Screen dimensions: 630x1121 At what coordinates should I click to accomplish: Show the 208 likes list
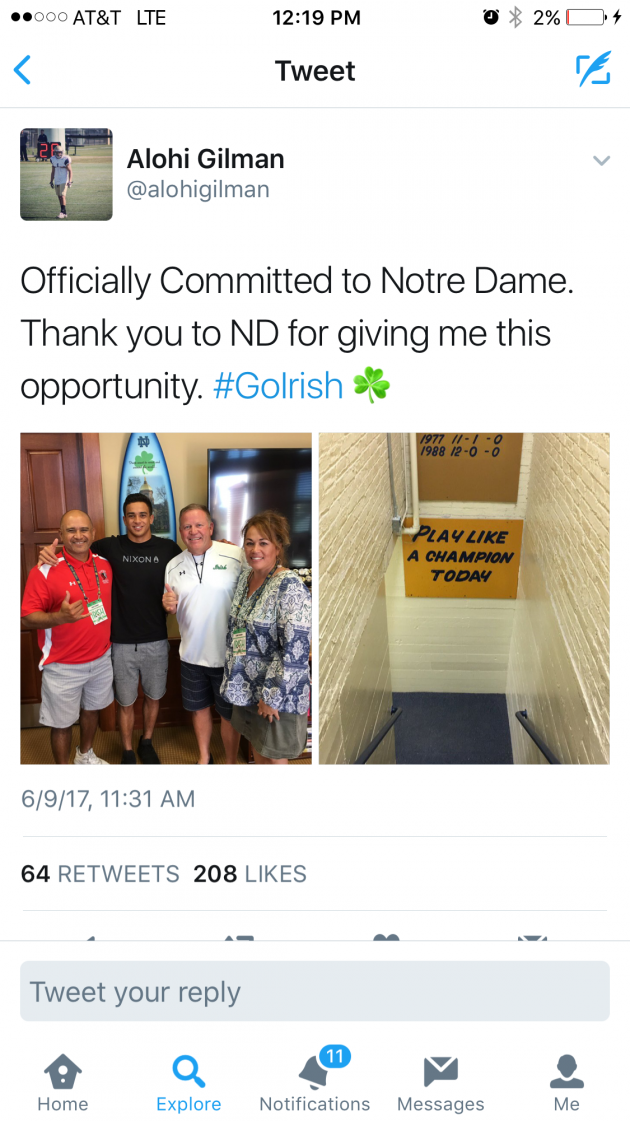pyautogui.click(x=250, y=874)
